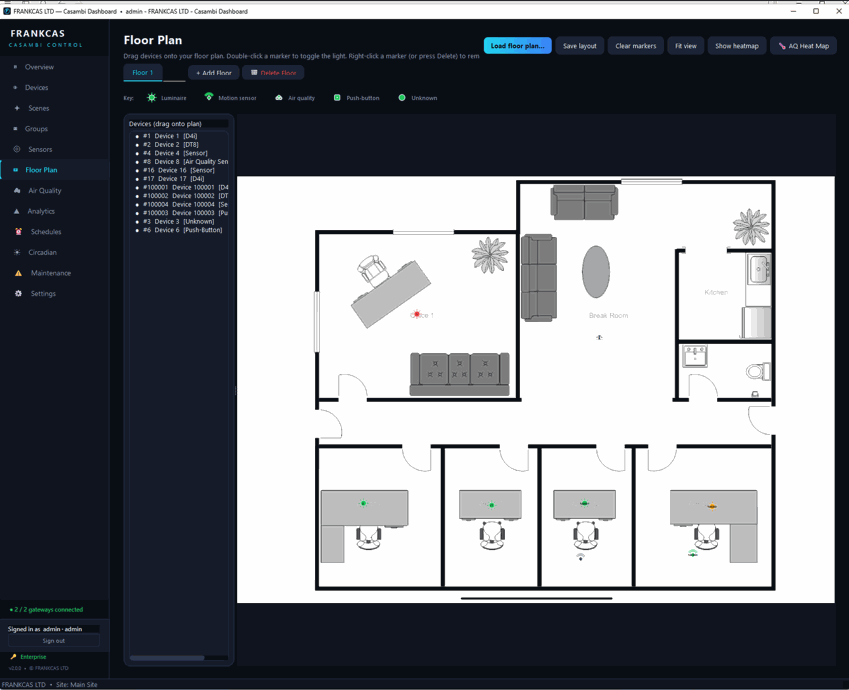
Task: Open Schedules via its alarm clock icon
Action: click(x=18, y=232)
